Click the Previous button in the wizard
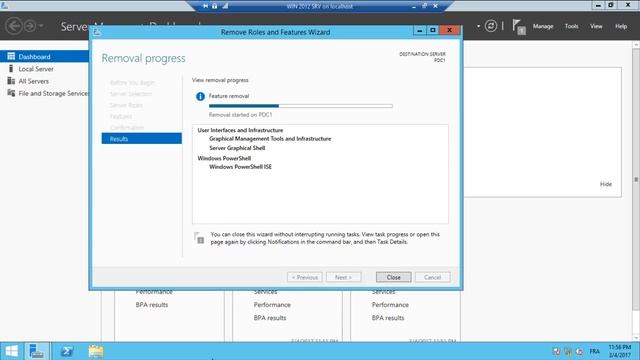Viewport: 640px width, 360px height. click(x=304, y=277)
